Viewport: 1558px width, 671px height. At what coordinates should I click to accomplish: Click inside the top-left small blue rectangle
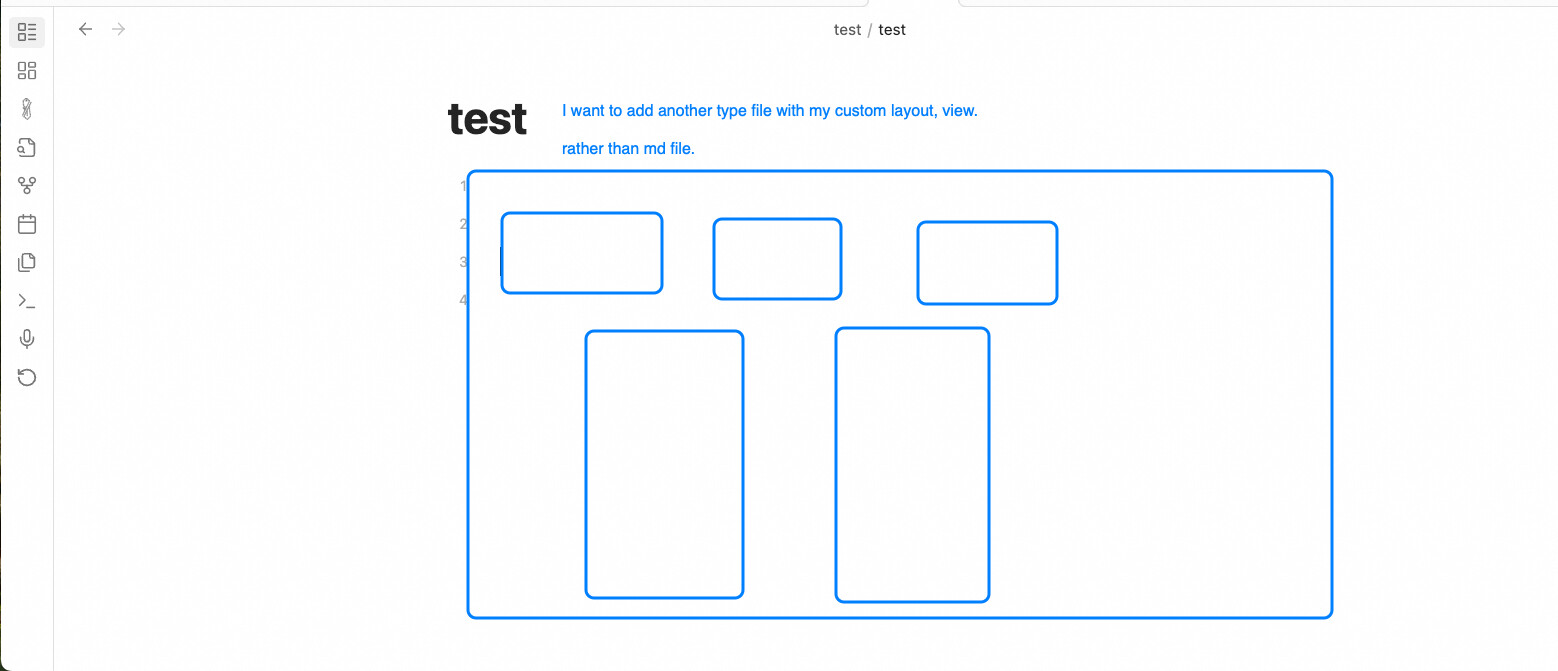pos(582,253)
